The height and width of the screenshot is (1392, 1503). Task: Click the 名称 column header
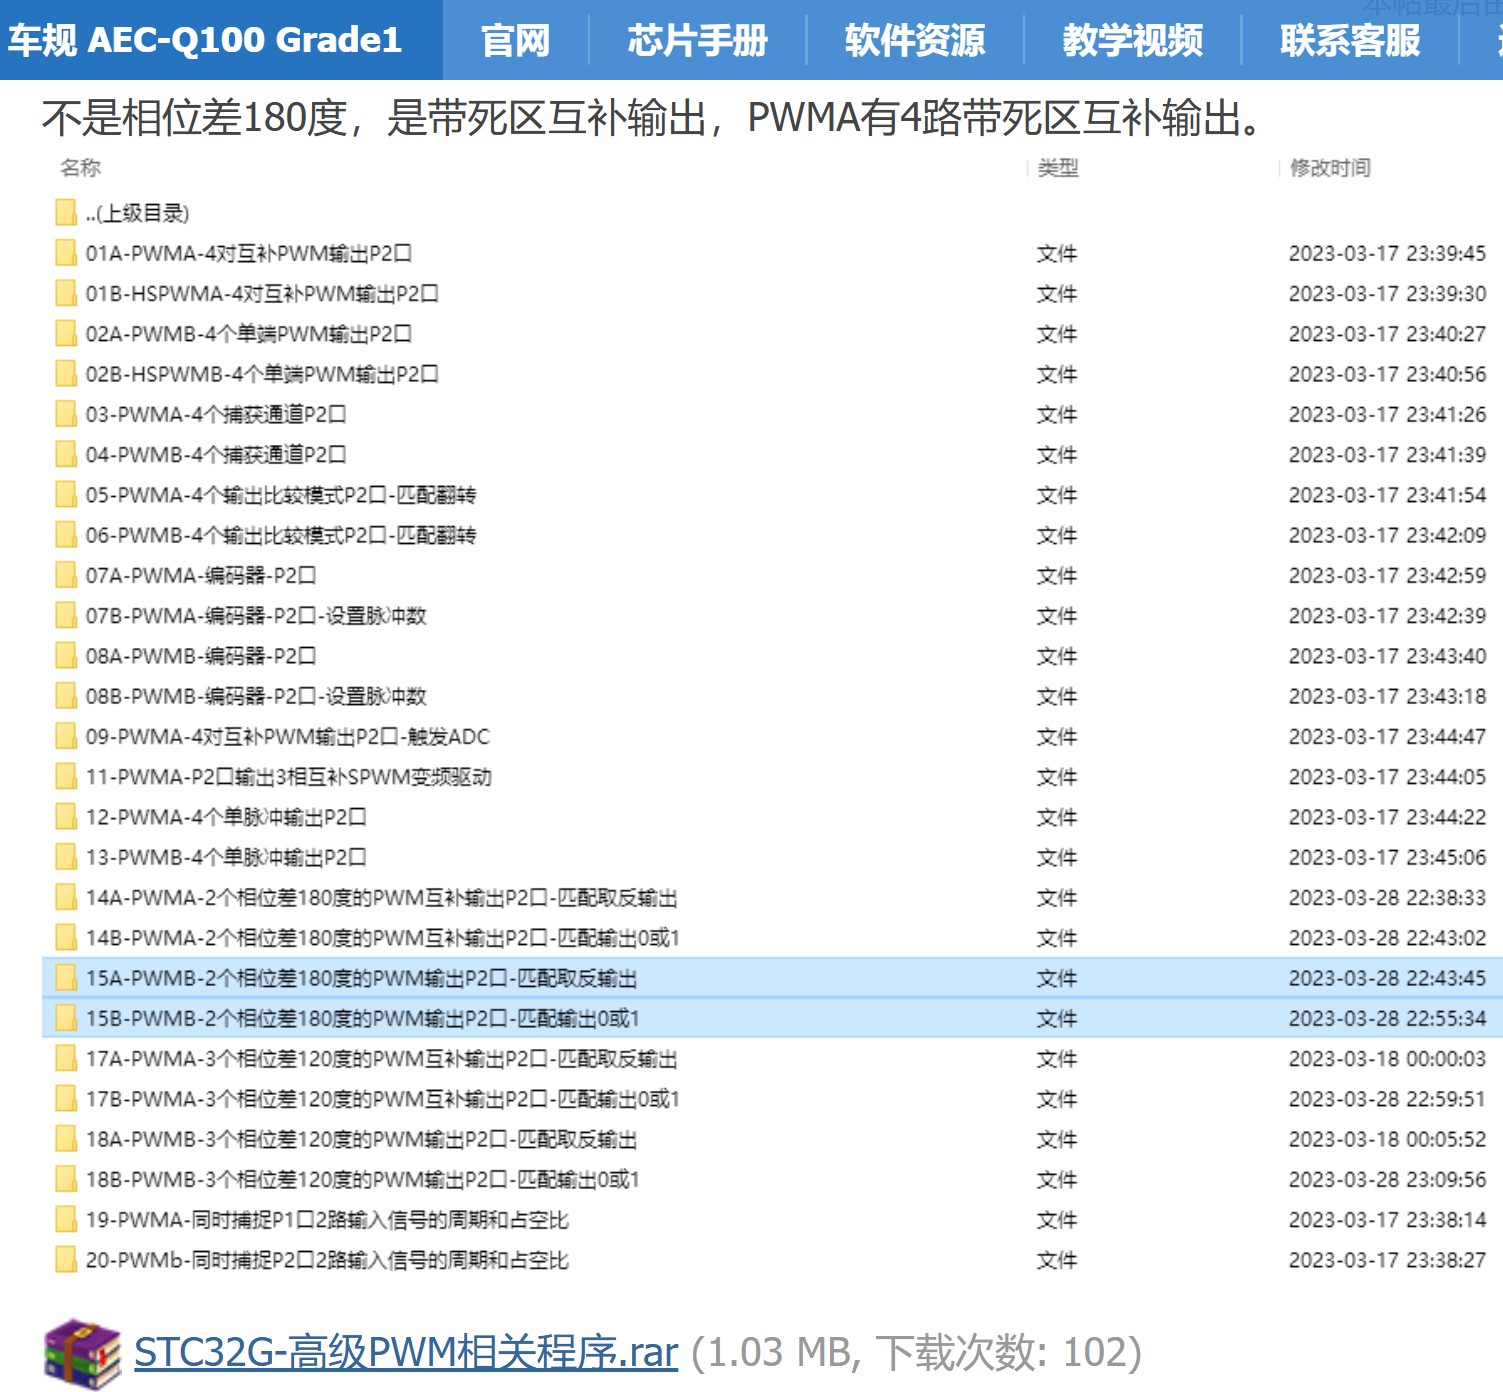pyautogui.click(x=80, y=167)
